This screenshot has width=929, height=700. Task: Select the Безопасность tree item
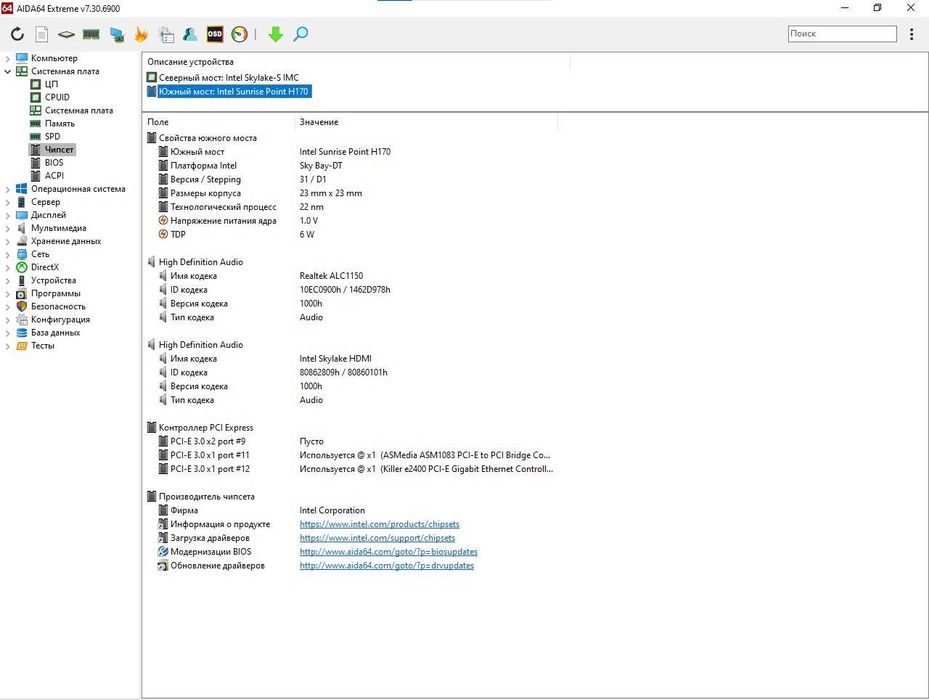click(58, 306)
